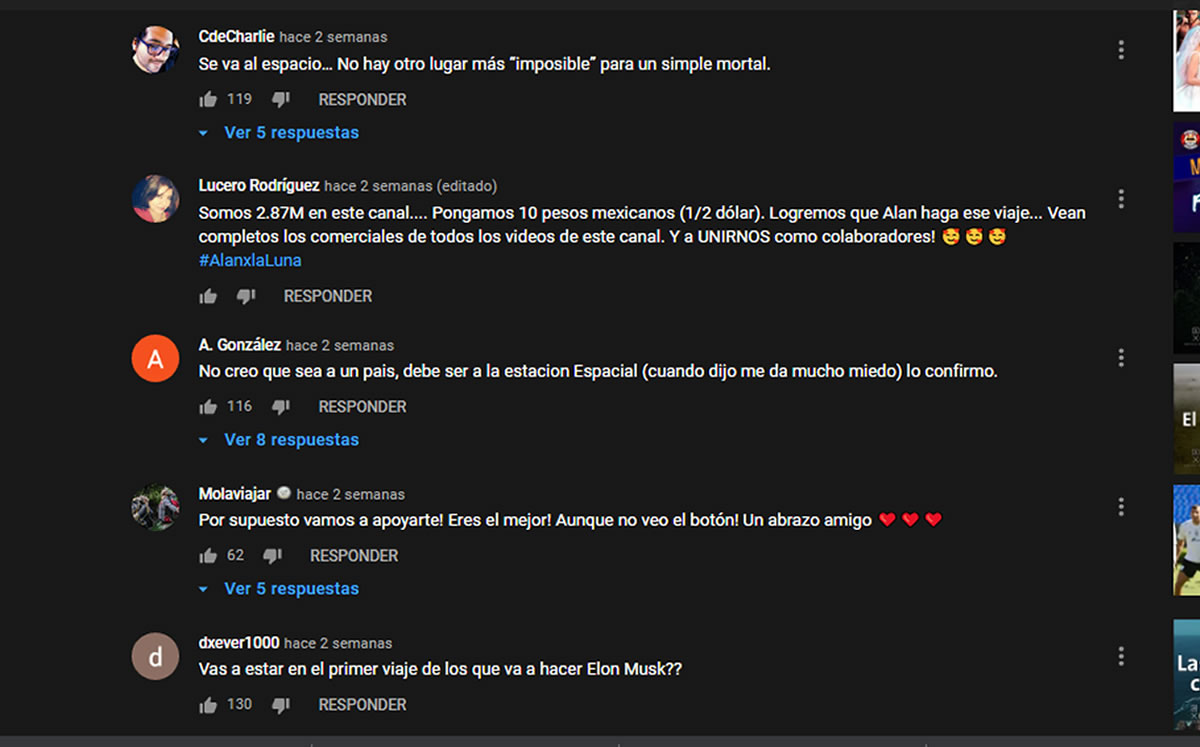
Task: Toggle like on A. González's comment
Action: tap(208, 406)
